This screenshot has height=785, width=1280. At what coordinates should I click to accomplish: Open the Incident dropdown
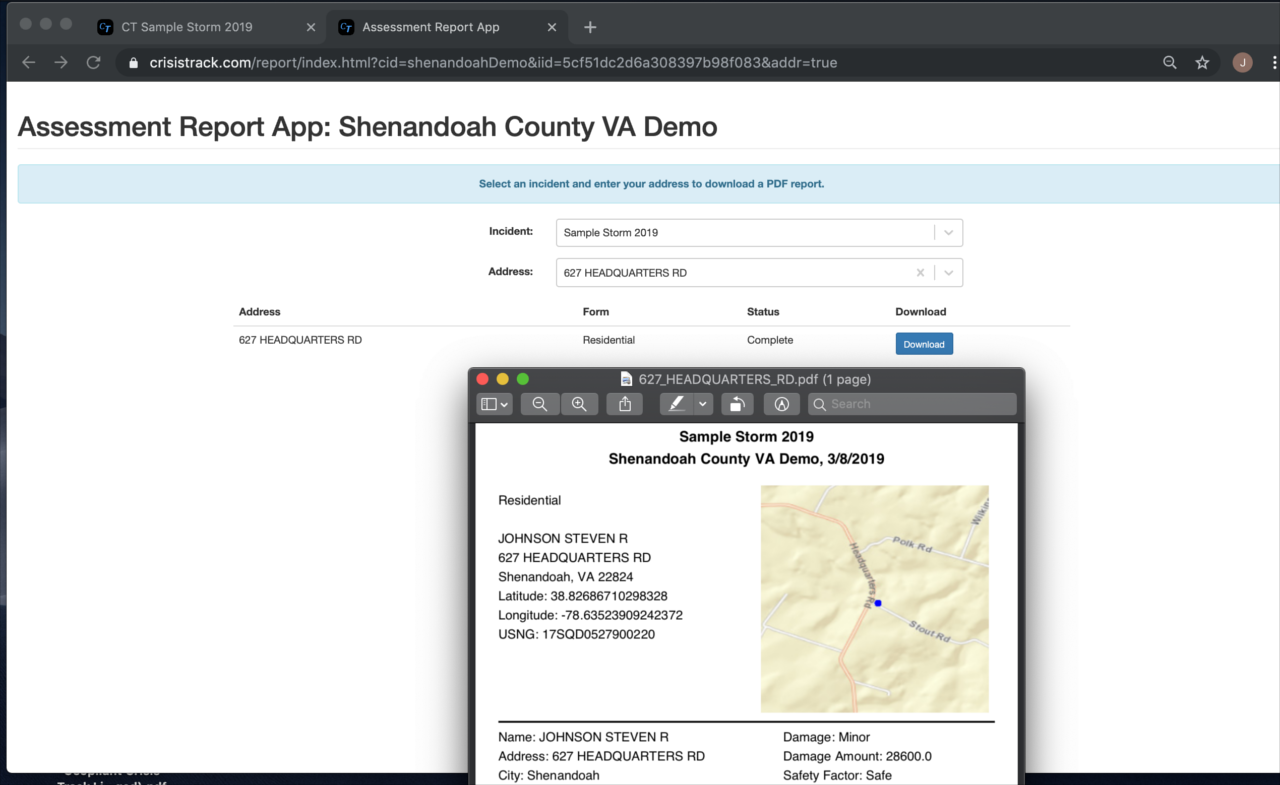point(948,232)
